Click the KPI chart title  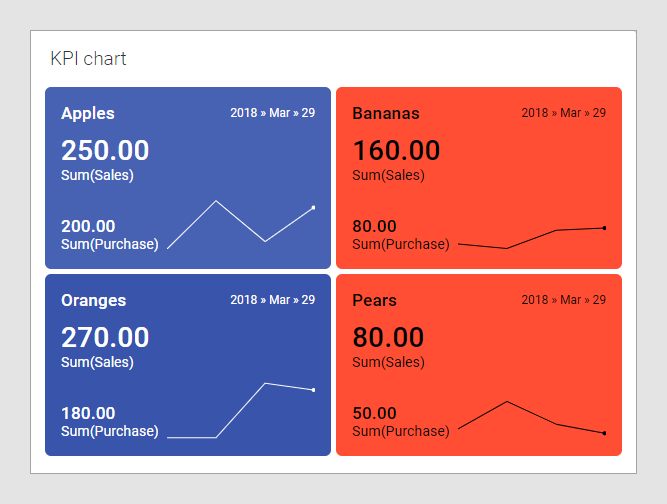88,59
